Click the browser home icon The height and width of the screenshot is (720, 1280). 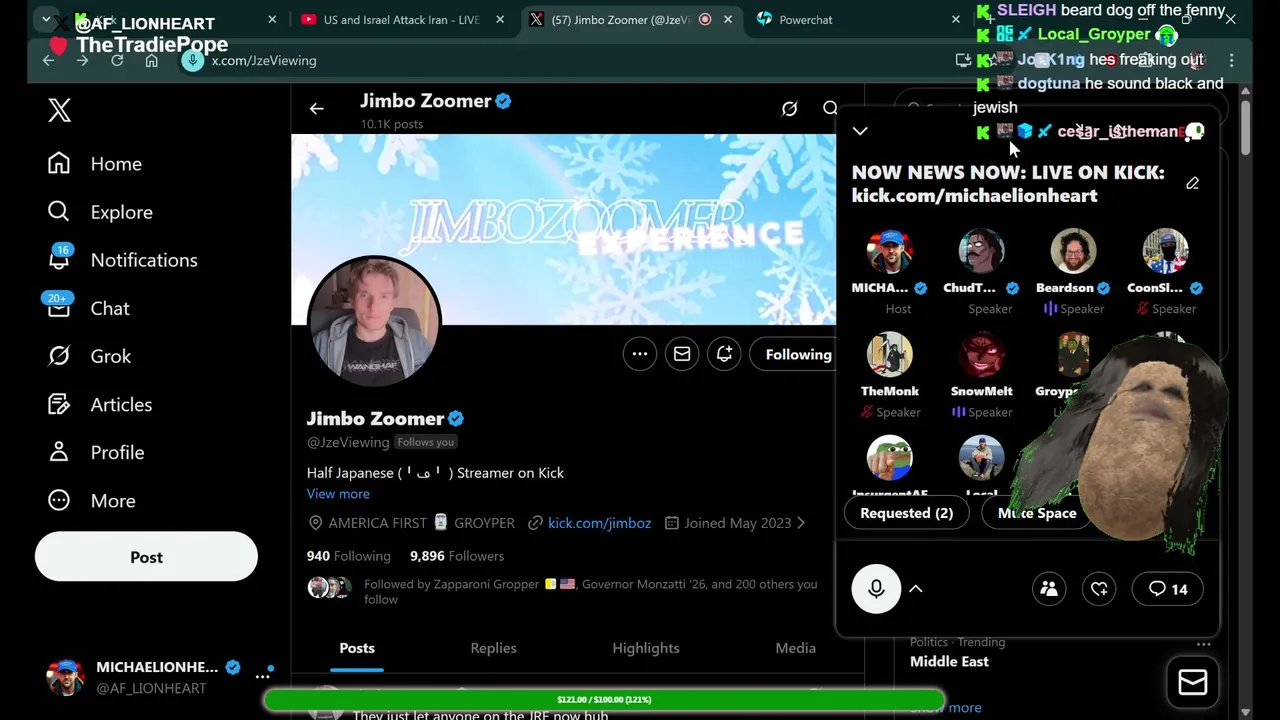point(151,61)
